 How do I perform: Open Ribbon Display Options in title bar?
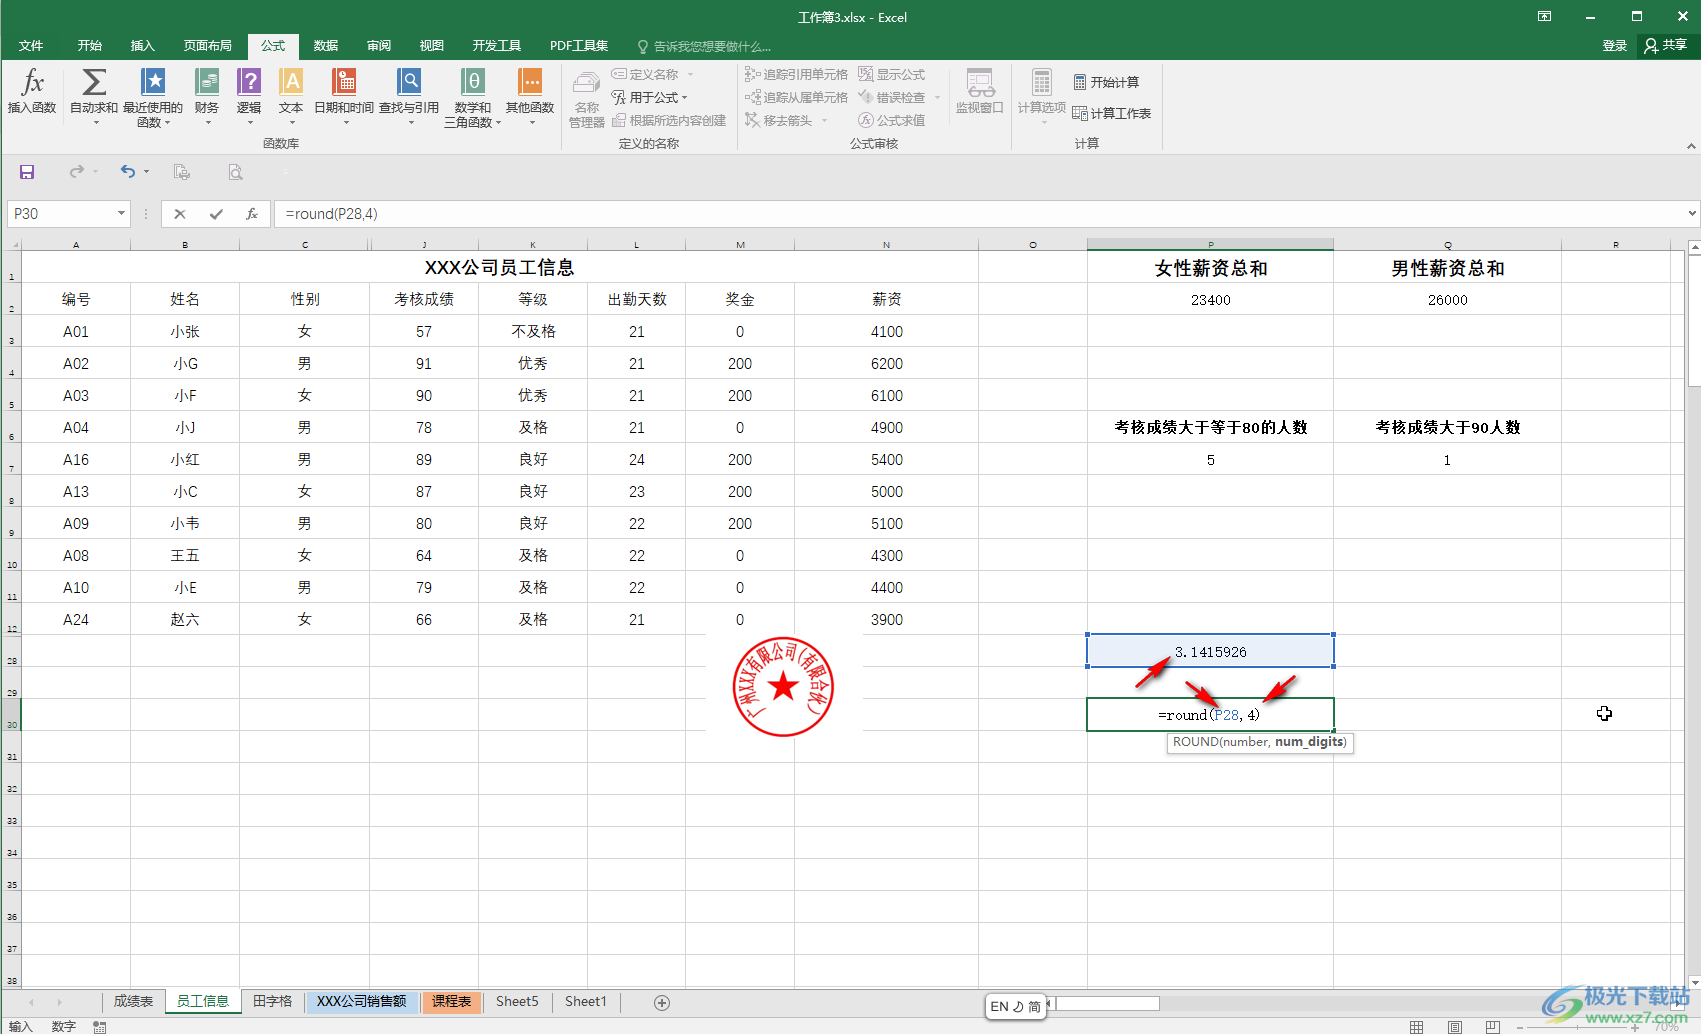[1544, 16]
